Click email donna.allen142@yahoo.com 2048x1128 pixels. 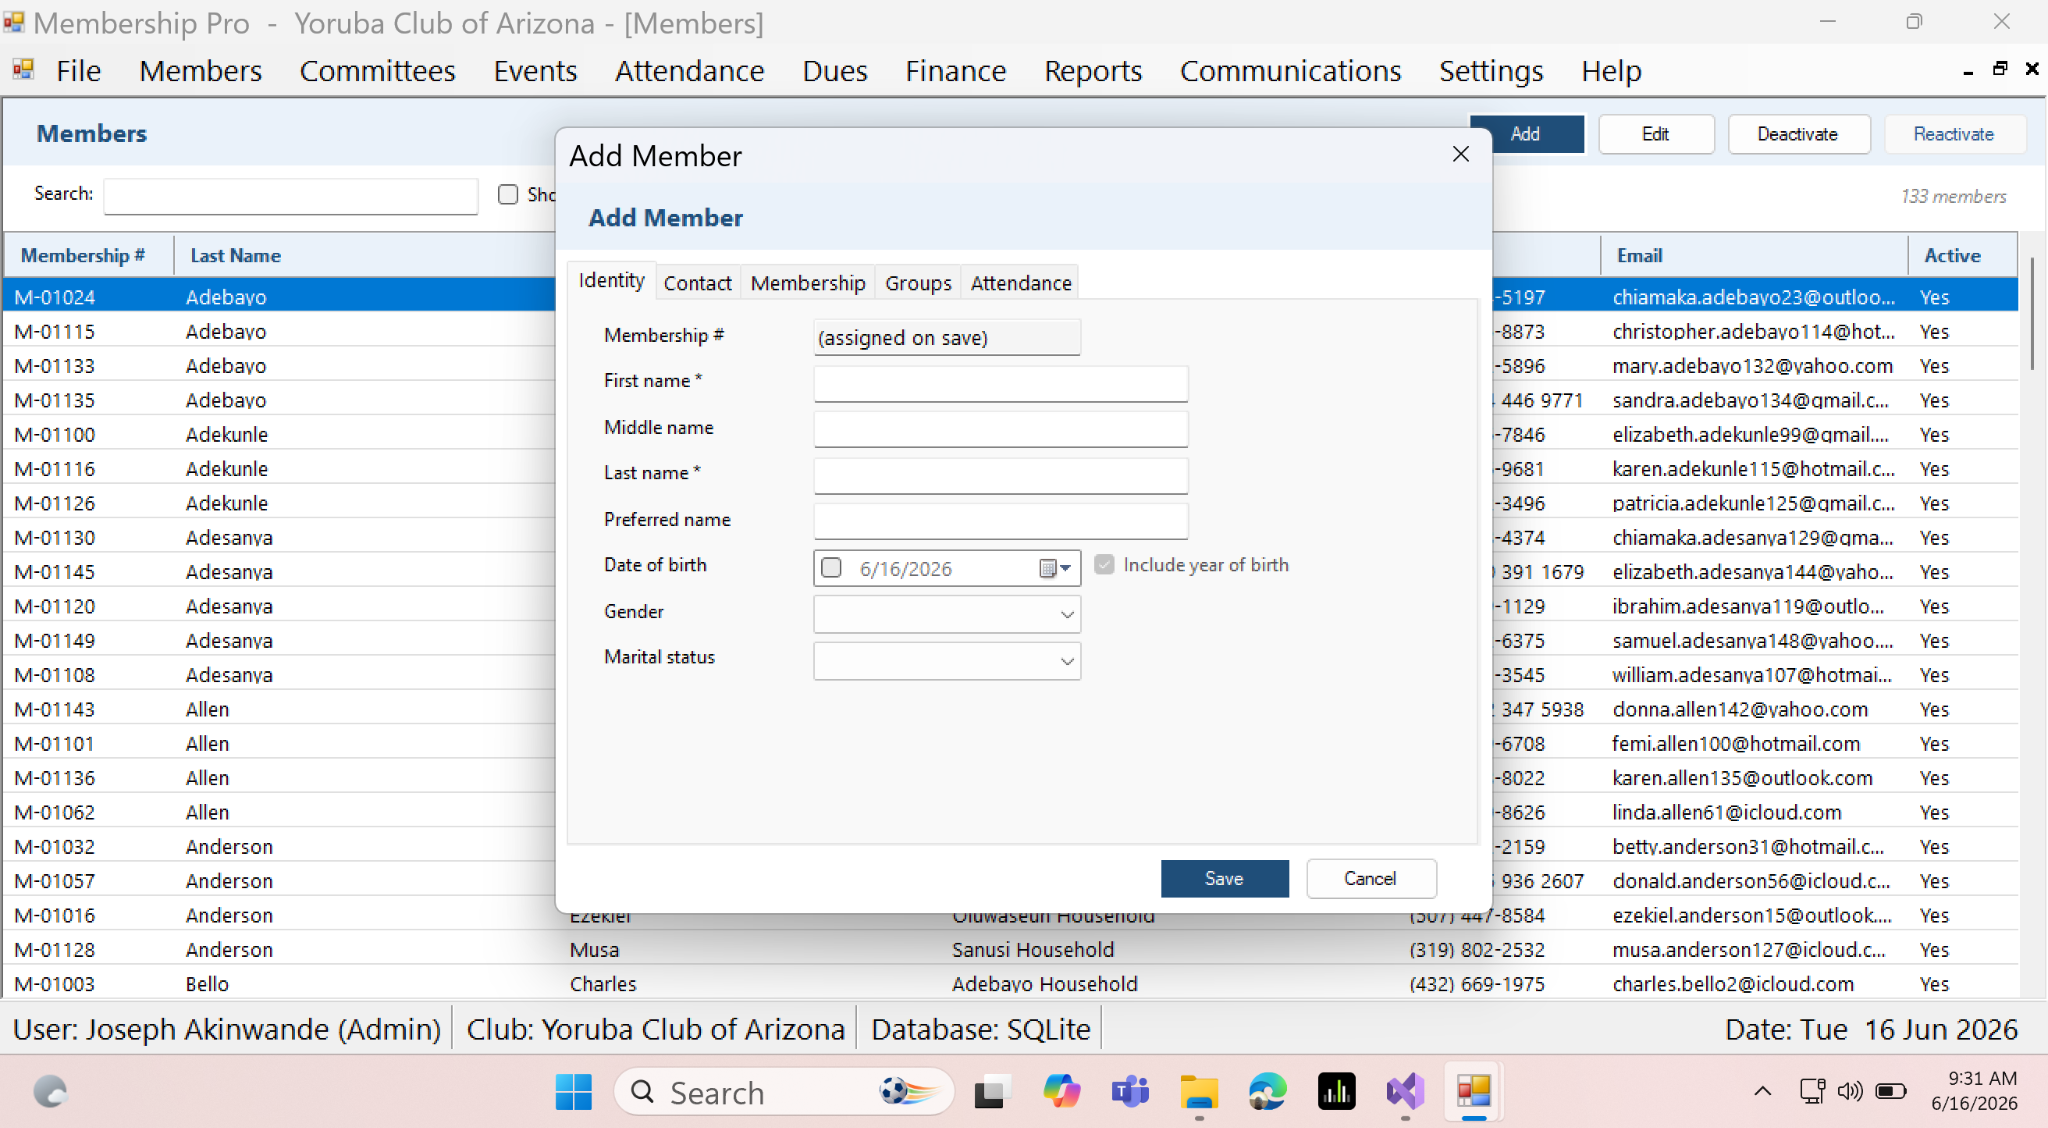(1739, 709)
